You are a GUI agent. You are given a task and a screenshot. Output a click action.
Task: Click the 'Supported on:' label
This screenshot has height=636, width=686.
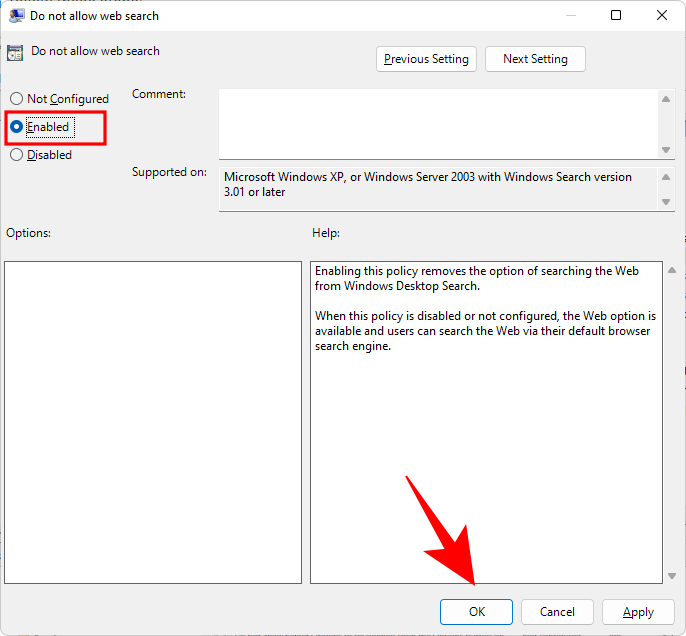[x=169, y=172]
